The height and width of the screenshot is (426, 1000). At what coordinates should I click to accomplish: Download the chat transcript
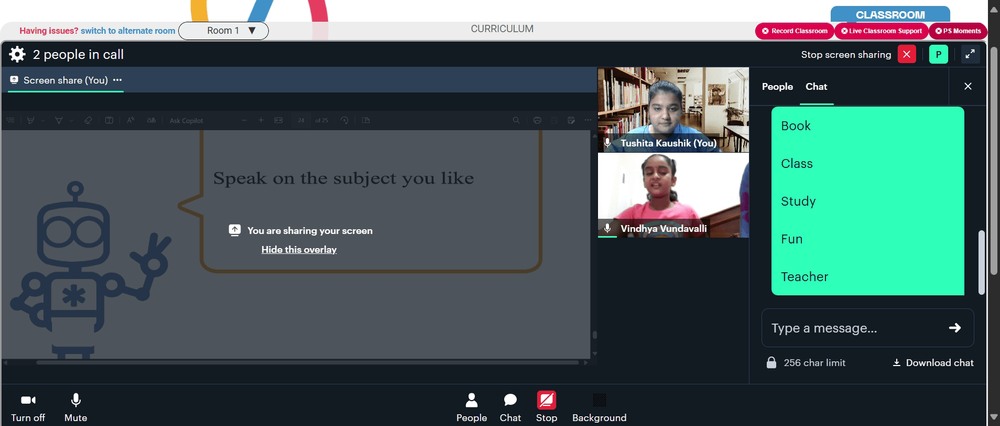click(932, 363)
